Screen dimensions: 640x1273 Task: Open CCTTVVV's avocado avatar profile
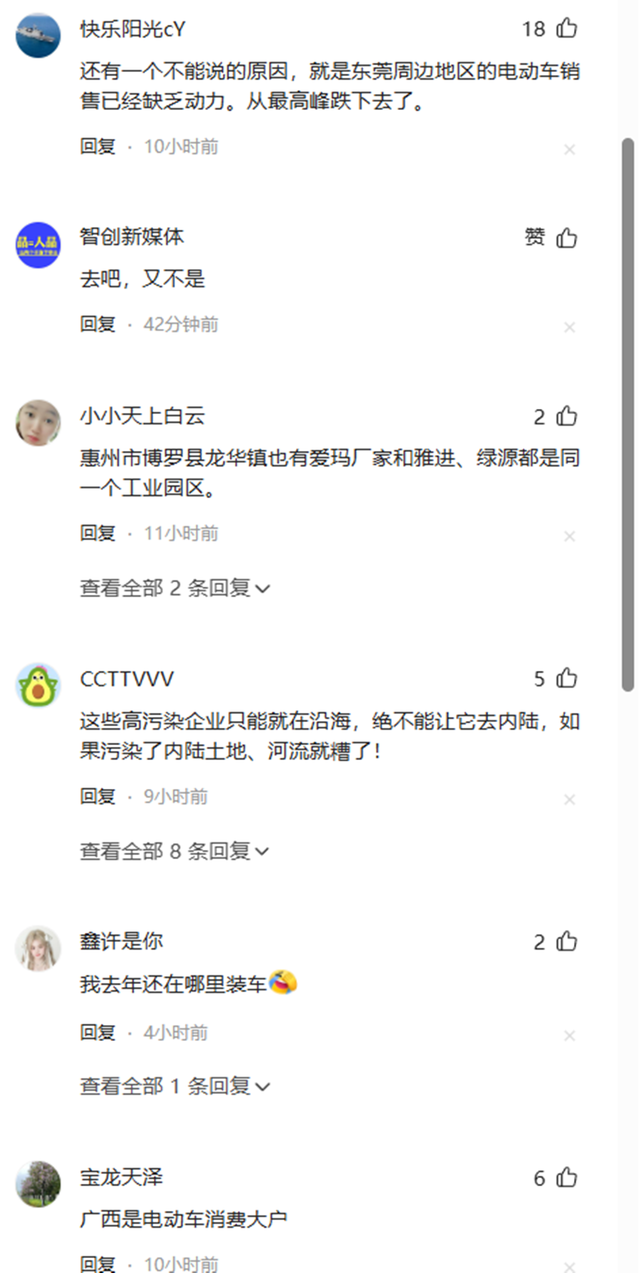38,685
